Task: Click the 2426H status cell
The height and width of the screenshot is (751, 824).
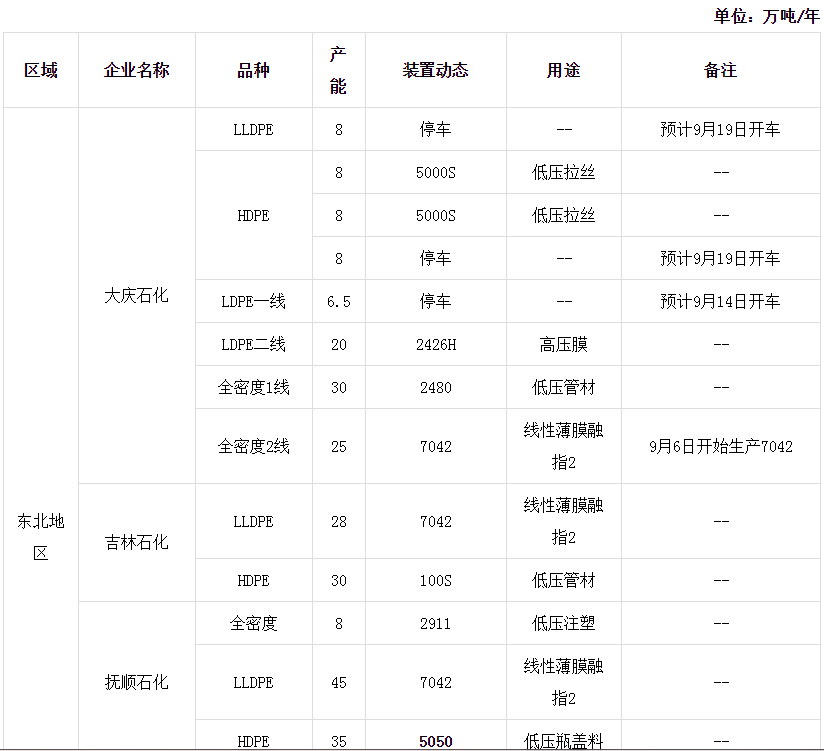Action: (436, 345)
